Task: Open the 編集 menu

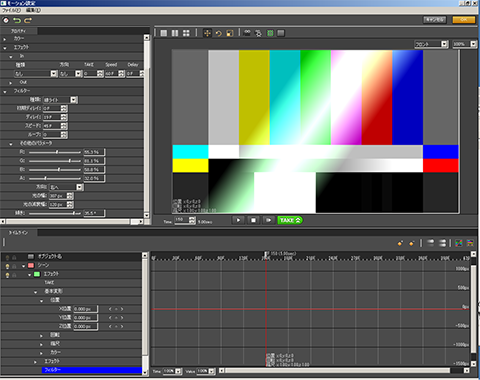Action: pyautogui.click(x=33, y=10)
